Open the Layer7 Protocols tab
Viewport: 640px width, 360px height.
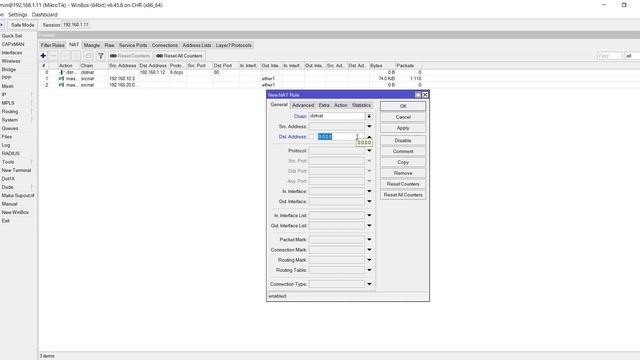[x=233, y=45]
